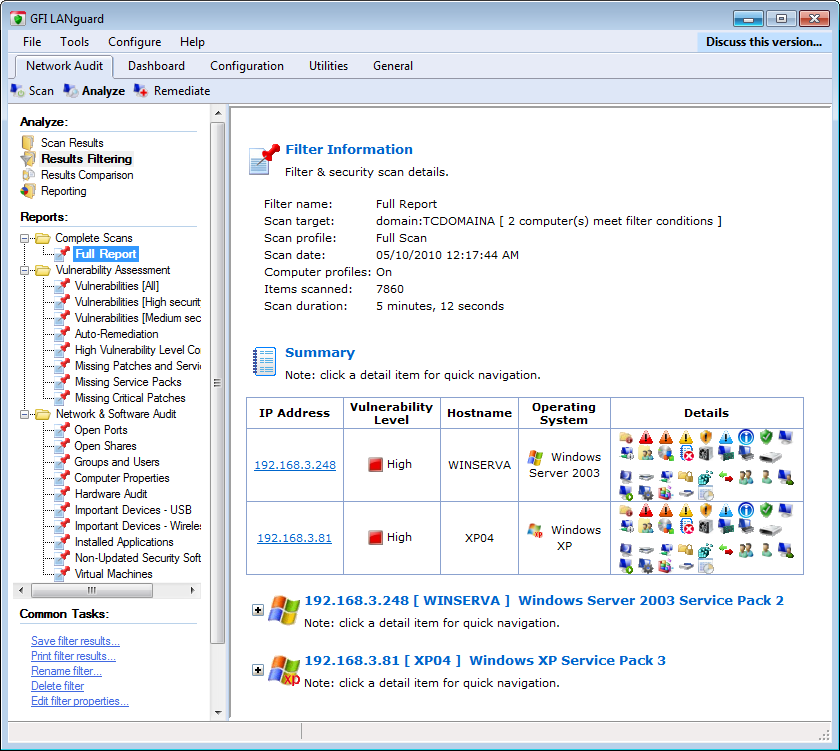Viewport: 840px width, 751px height.
Task: Open the Help menu
Action: pos(192,42)
